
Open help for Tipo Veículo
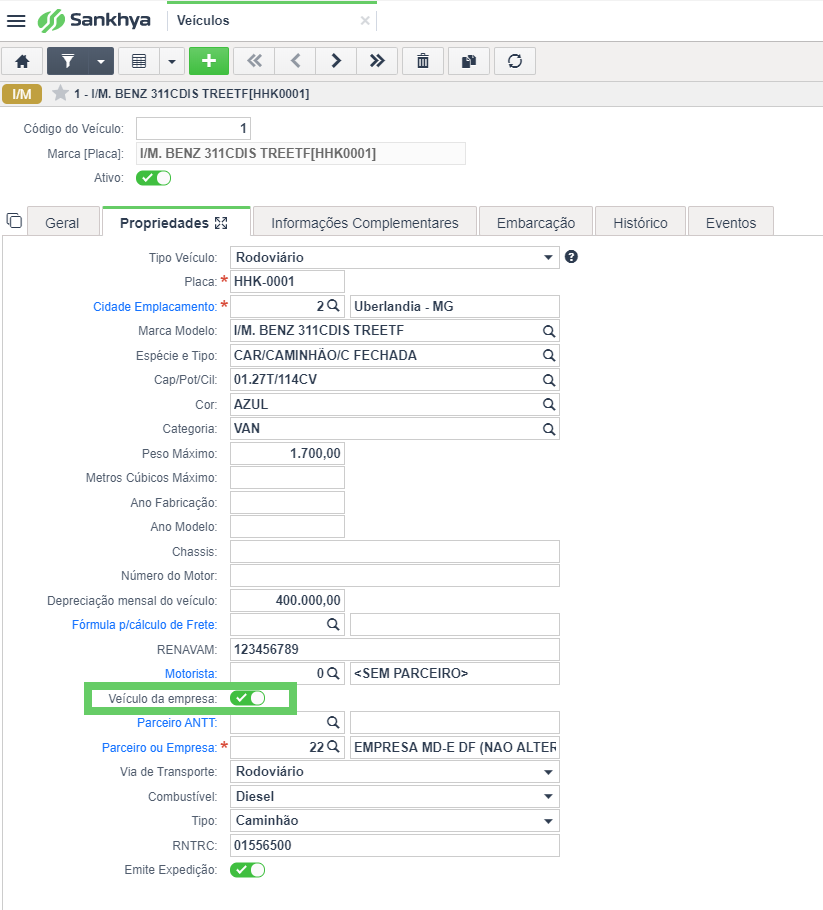coord(571,257)
